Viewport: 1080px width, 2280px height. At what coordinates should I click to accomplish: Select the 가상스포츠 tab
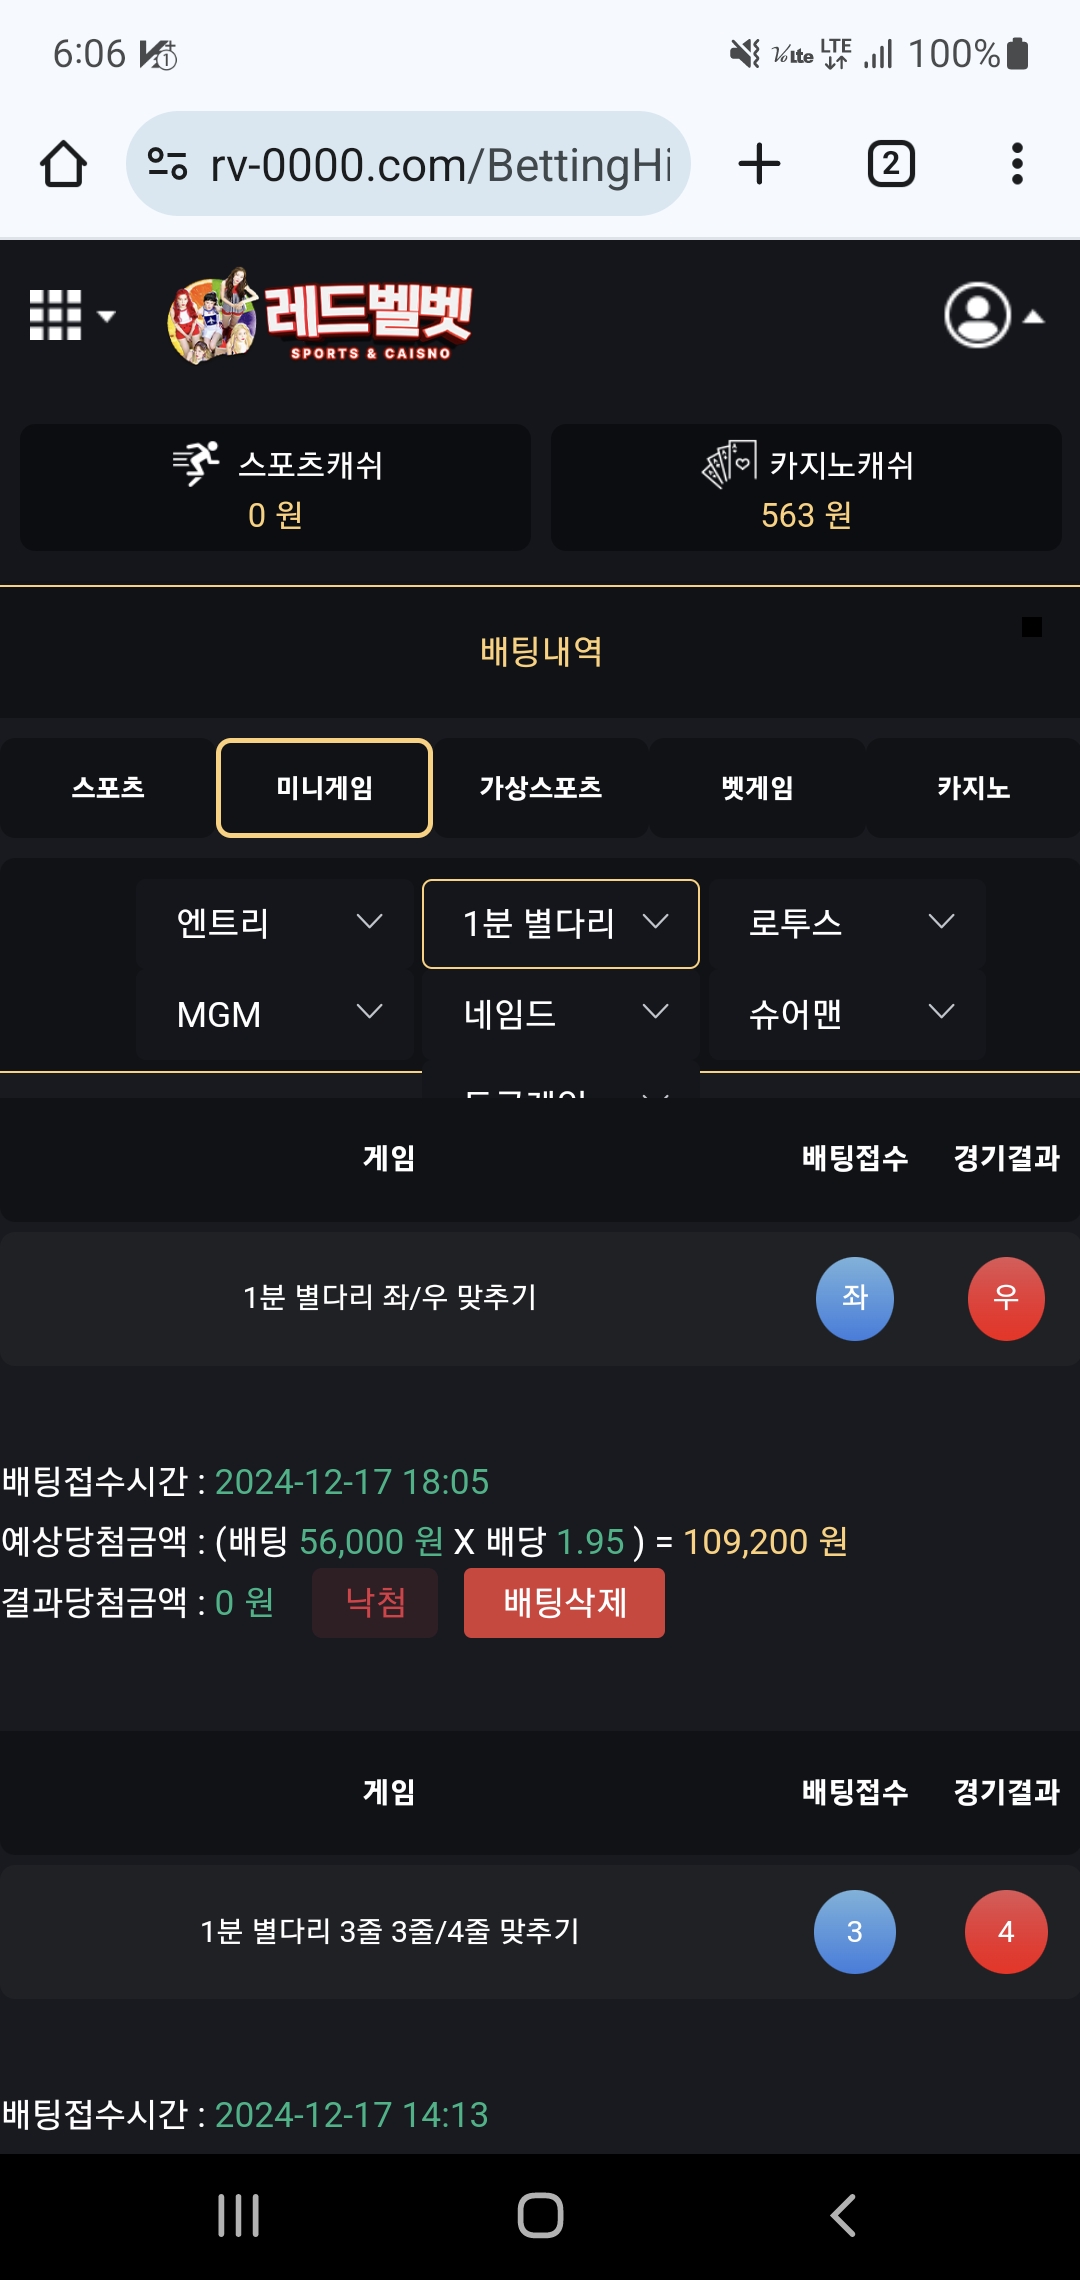[x=541, y=788]
